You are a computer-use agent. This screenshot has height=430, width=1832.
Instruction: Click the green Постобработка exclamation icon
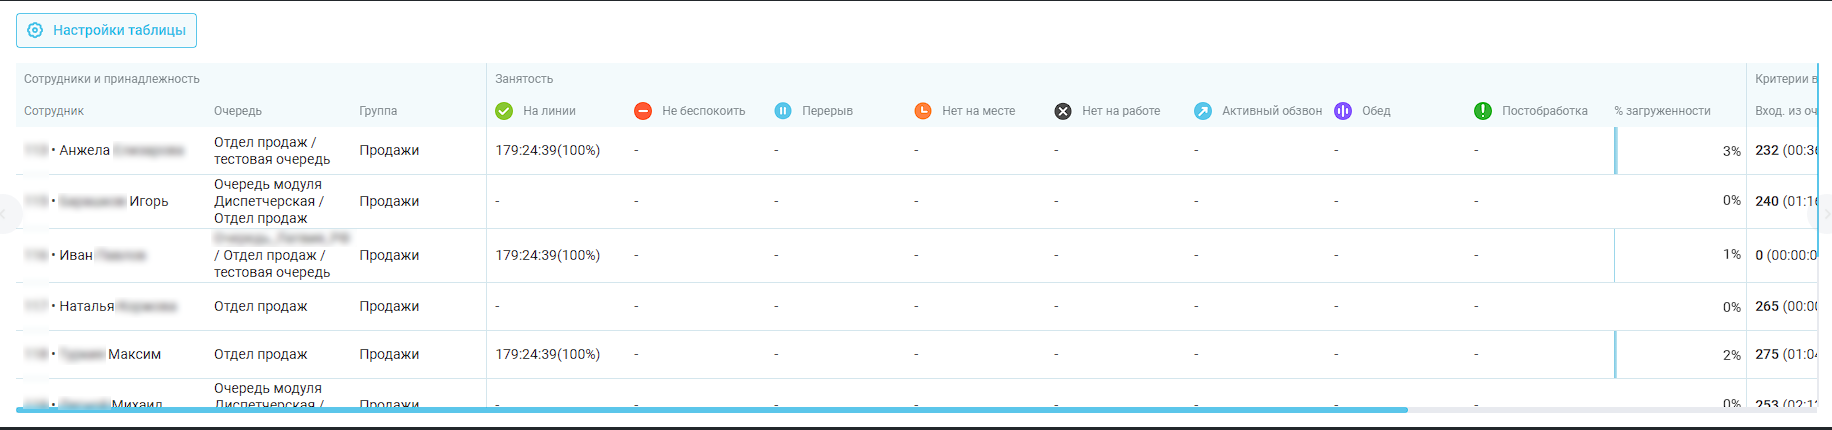[1483, 111]
